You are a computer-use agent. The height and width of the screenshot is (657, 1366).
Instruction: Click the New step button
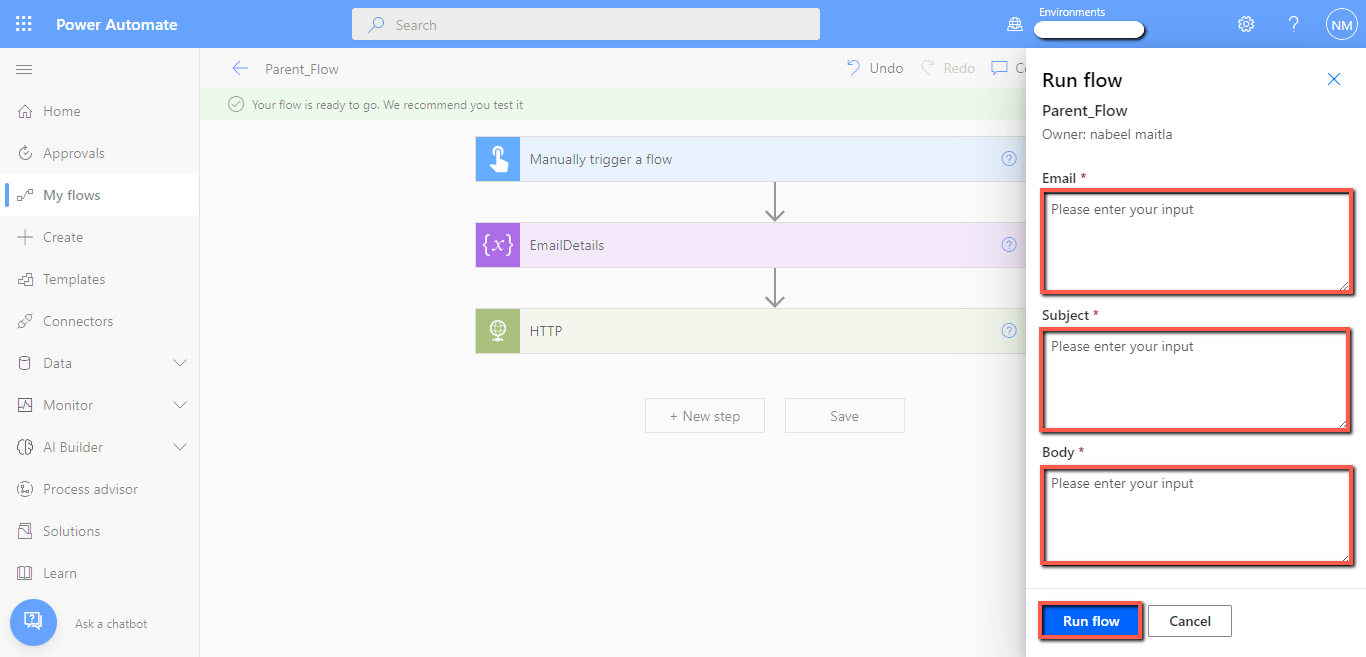coord(705,416)
